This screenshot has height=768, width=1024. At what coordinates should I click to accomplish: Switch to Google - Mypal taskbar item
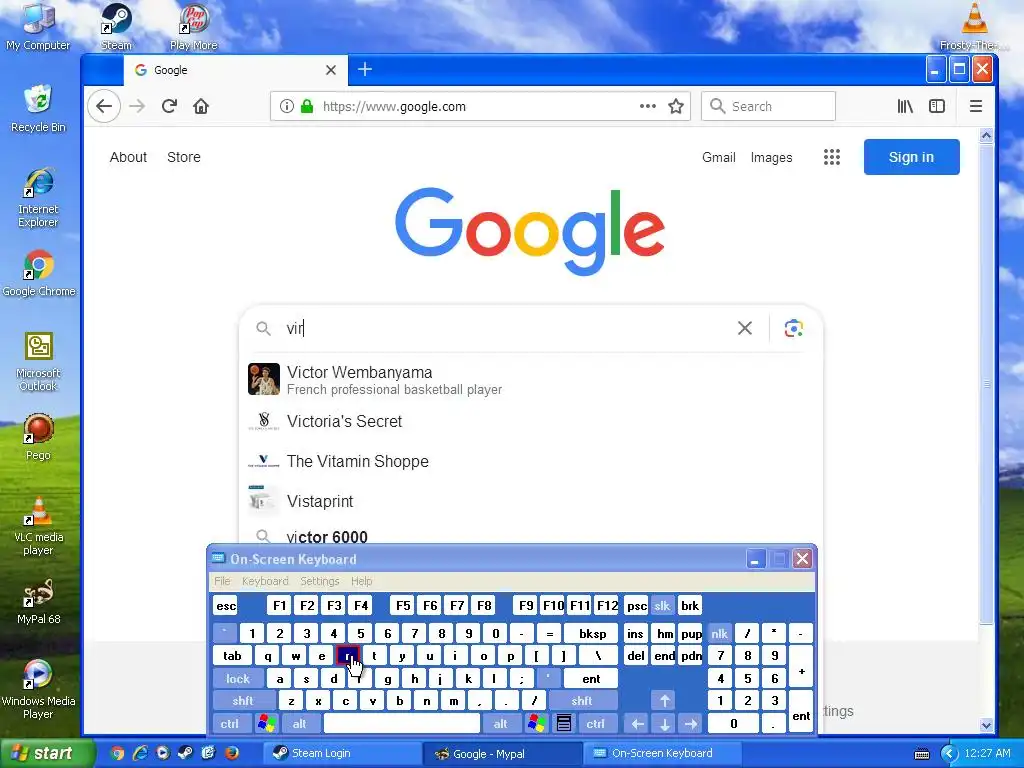pyautogui.click(x=502, y=753)
